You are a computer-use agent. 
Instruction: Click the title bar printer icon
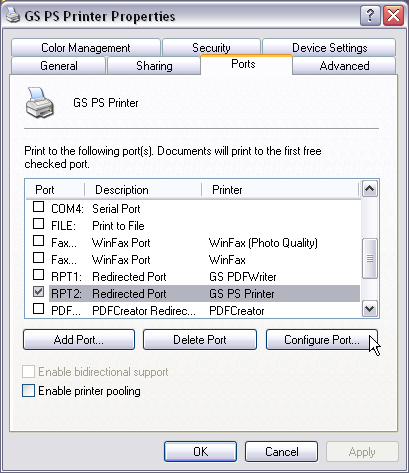click(x=13, y=15)
